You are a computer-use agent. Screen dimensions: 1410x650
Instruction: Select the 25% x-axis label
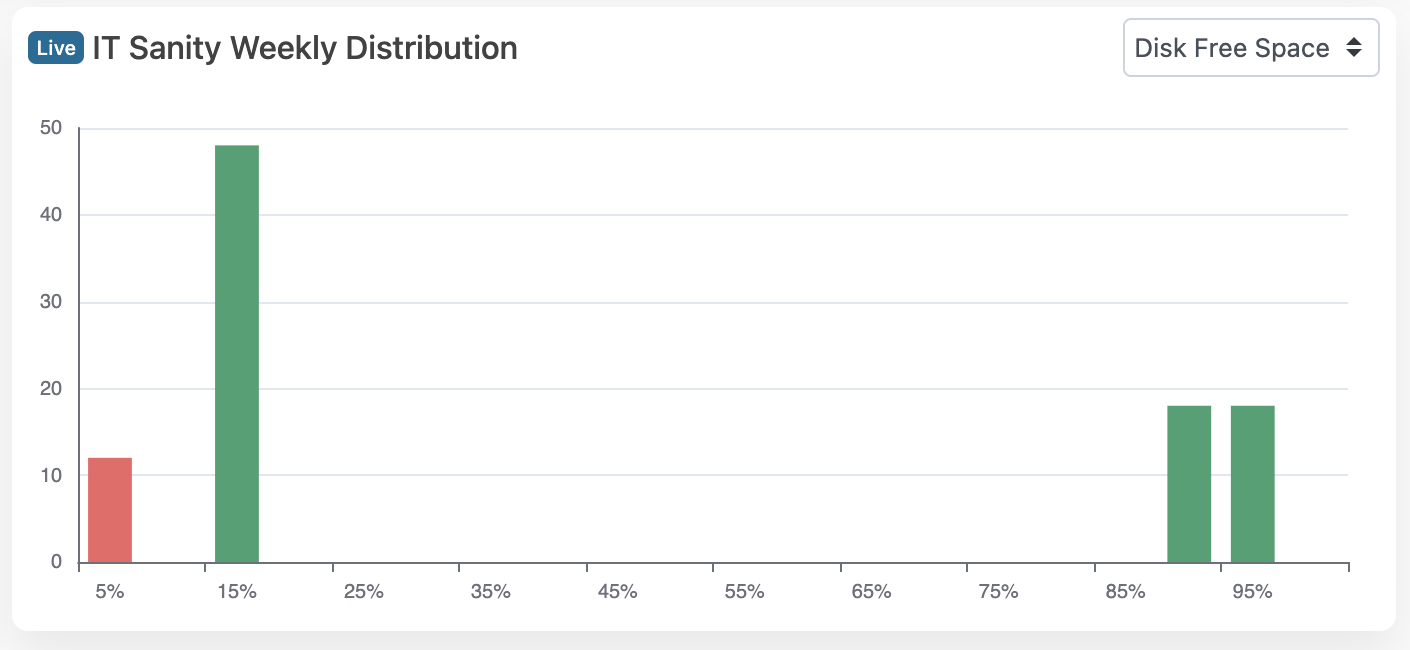coord(364,591)
